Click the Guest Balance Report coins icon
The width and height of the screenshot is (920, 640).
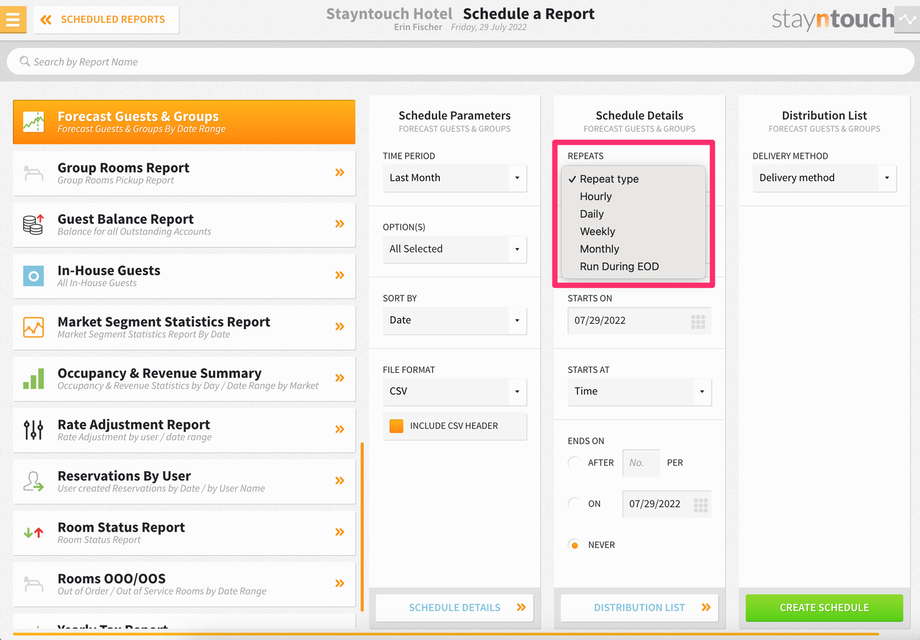(33, 225)
